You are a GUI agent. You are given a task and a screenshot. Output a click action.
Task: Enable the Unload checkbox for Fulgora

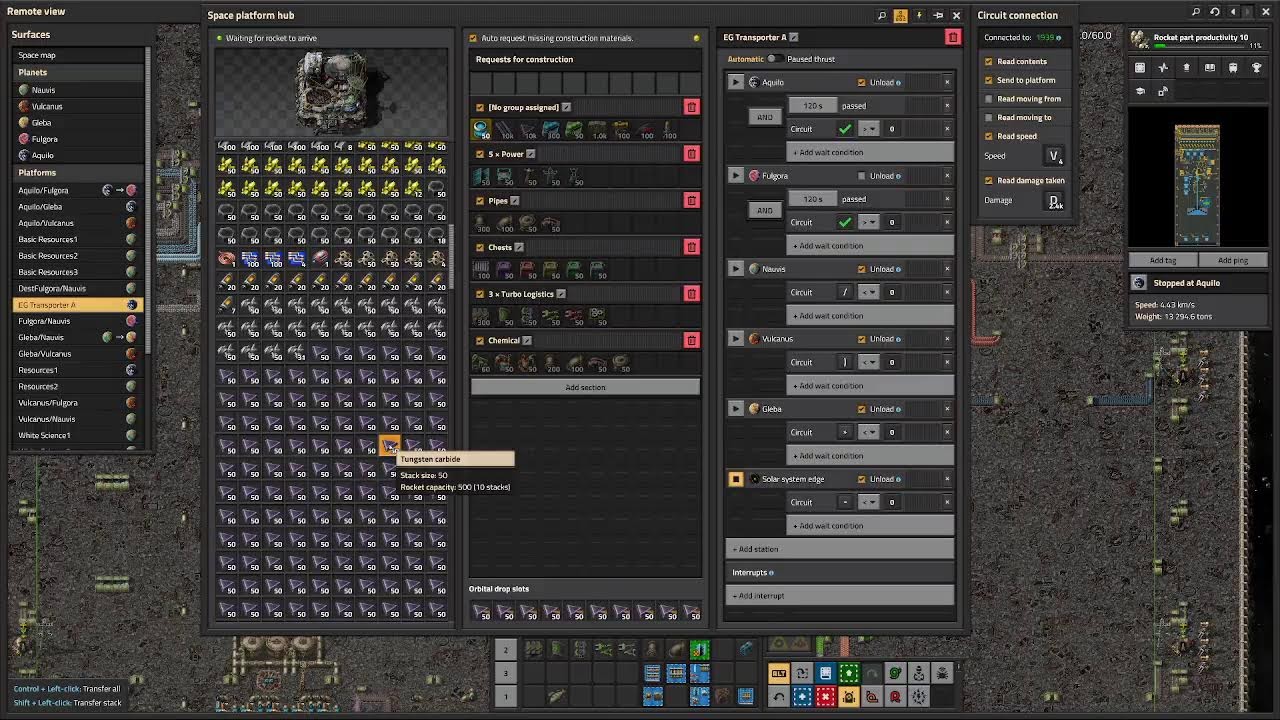861,176
